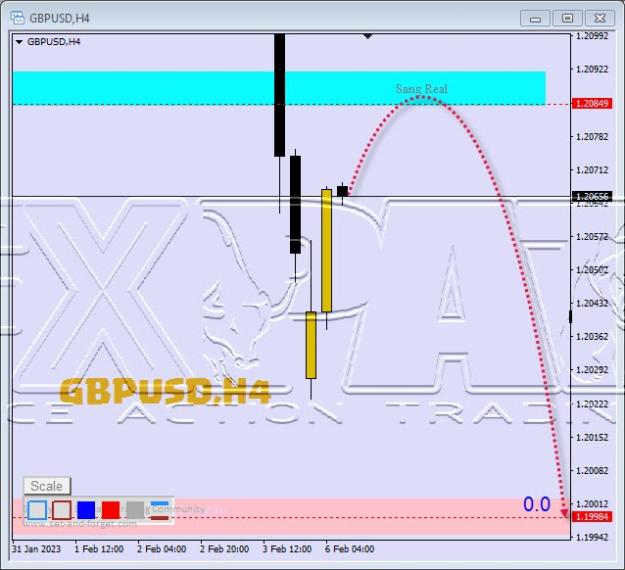Click the 1.20012 price scale value
Viewport: 625px width, 570px height.
[592, 504]
